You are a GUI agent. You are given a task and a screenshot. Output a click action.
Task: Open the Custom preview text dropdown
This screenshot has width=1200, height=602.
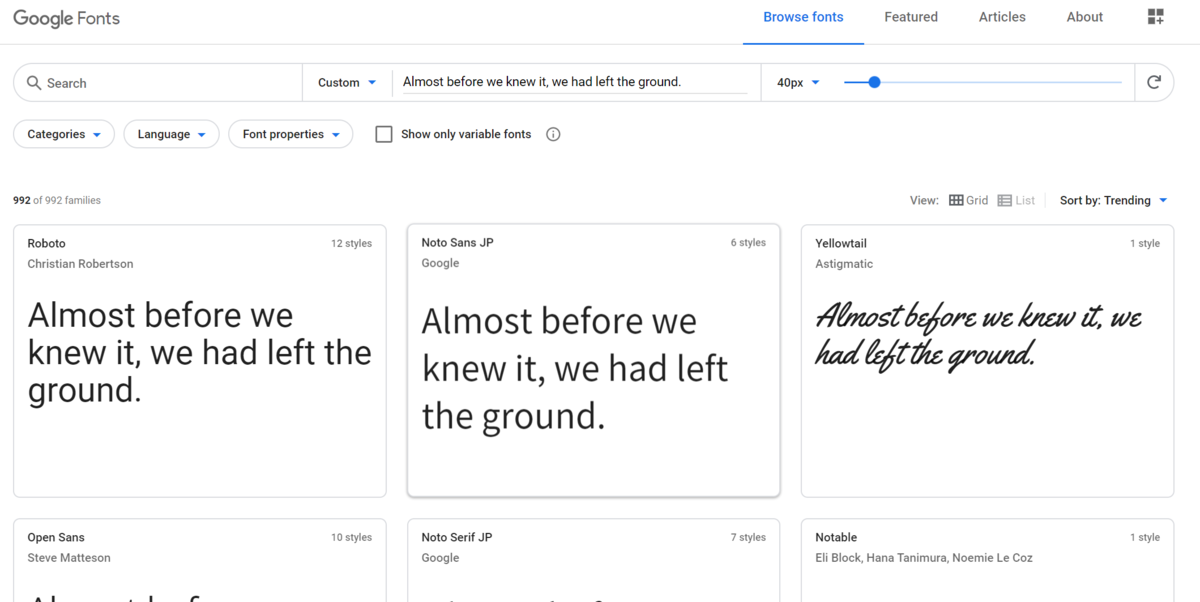click(347, 83)
